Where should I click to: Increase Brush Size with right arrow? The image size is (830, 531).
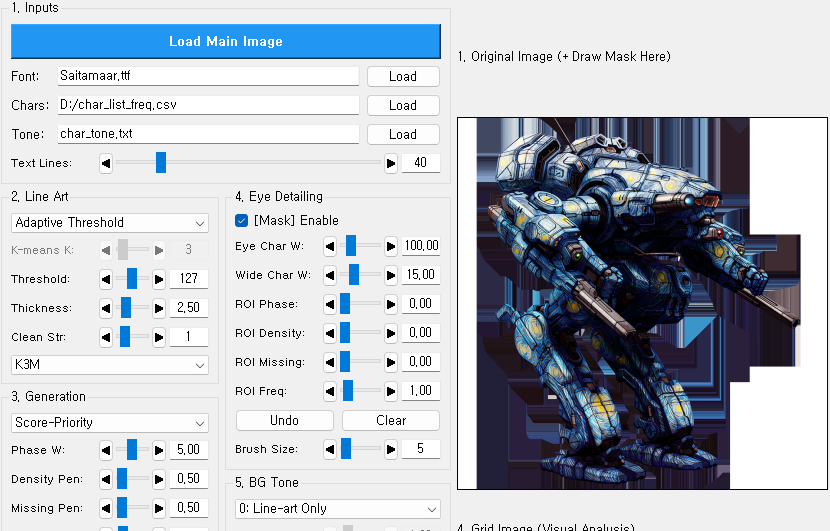tap(391, 449)
